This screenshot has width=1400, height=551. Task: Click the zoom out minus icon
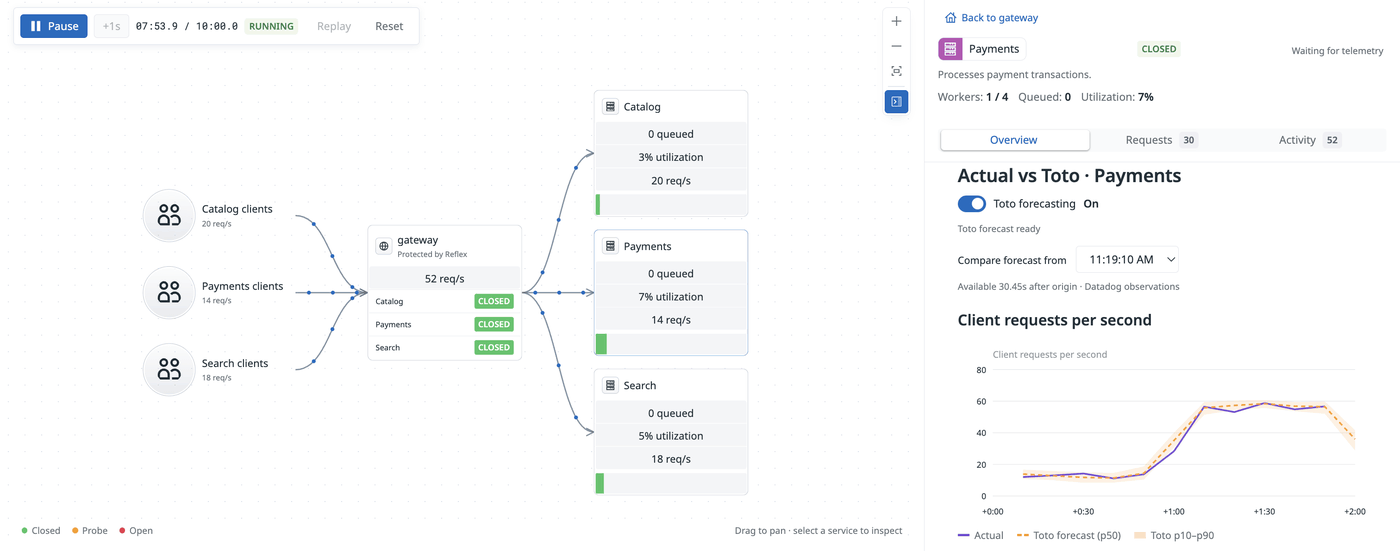coord(896,46)
